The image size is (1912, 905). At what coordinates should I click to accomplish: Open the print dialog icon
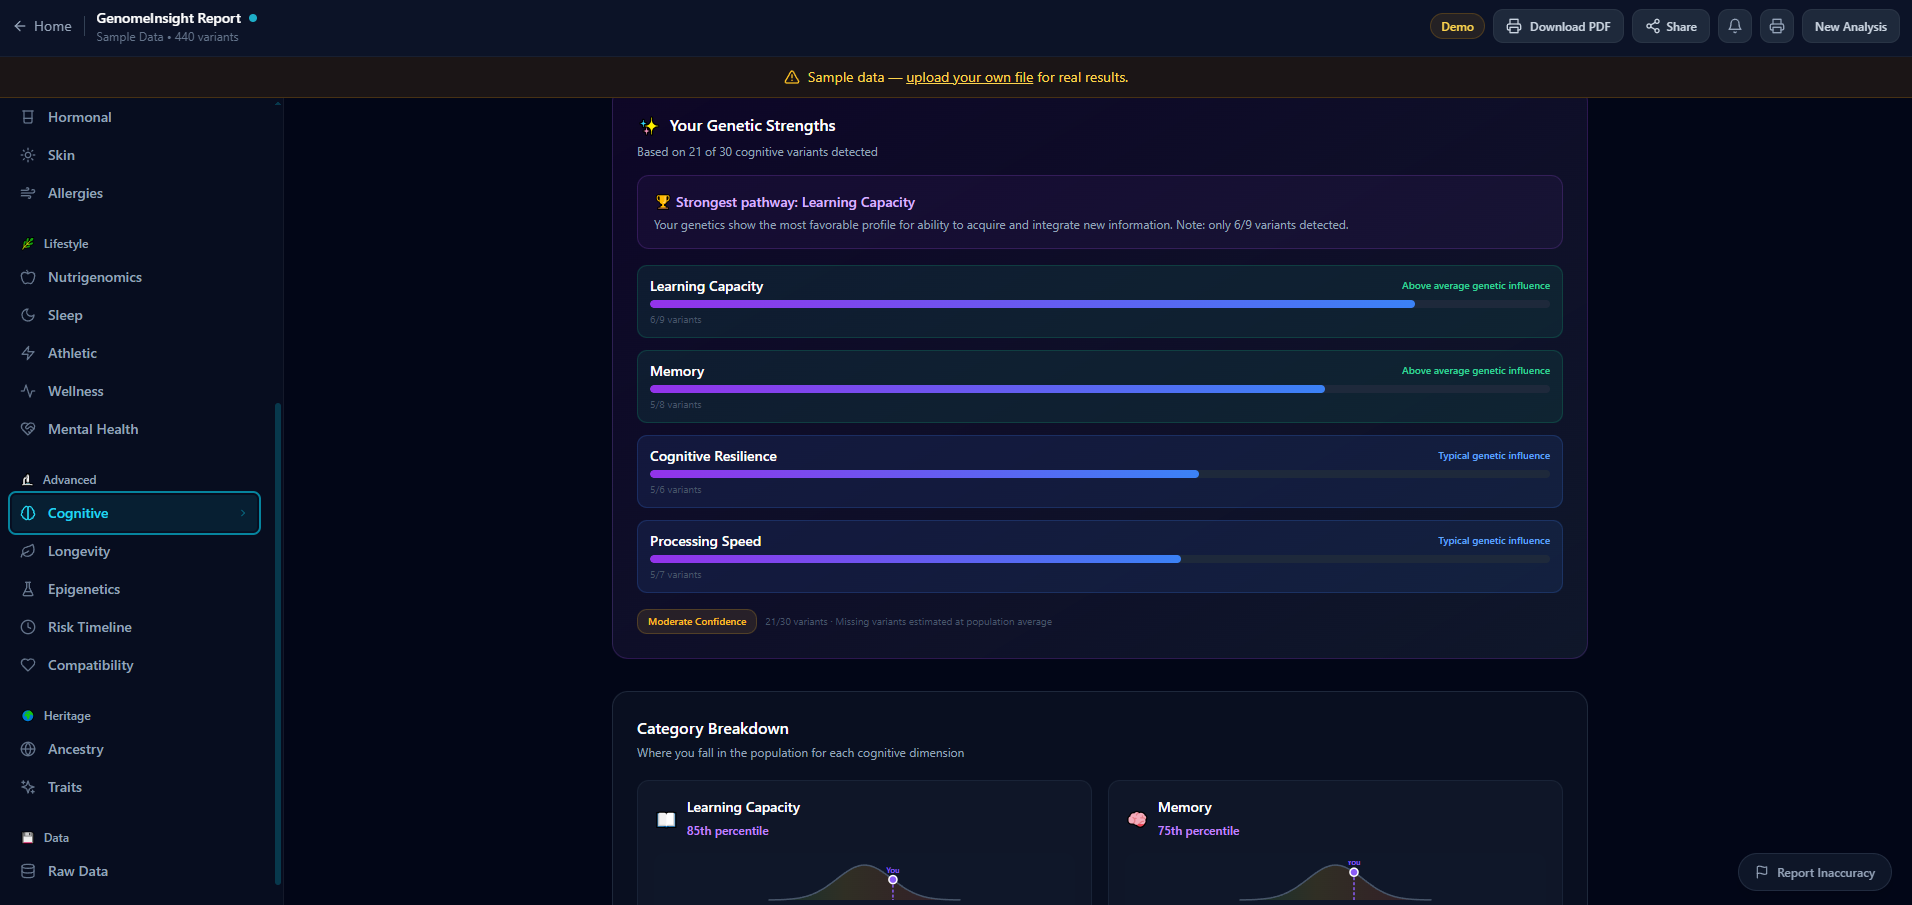tap(1777, 26)
